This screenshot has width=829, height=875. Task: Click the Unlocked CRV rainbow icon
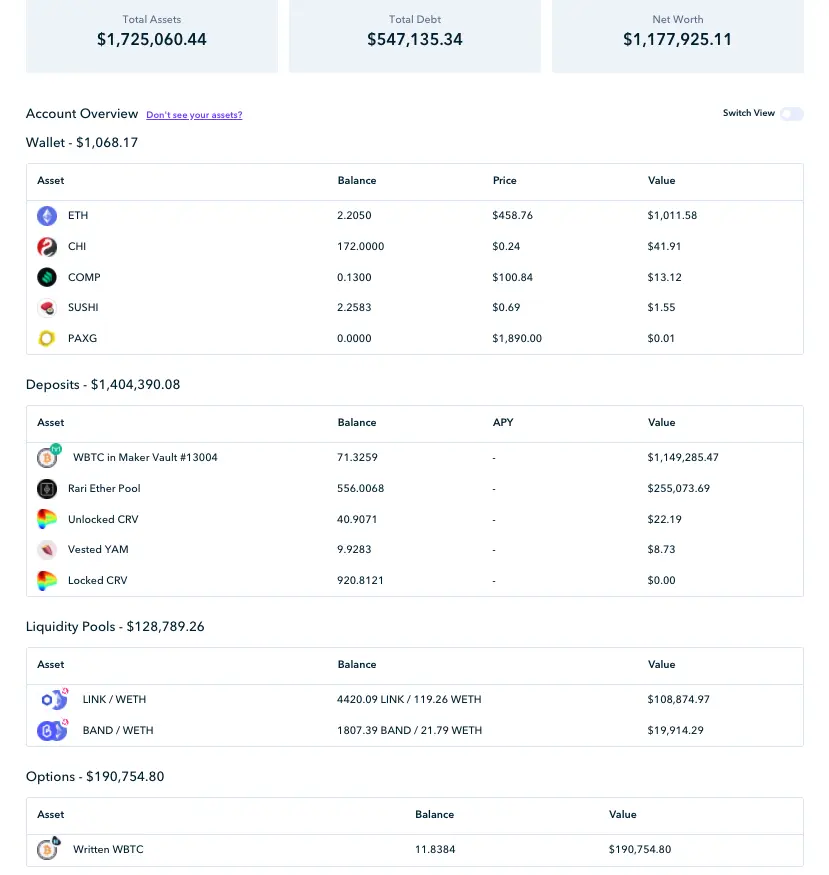coord(47,520)
